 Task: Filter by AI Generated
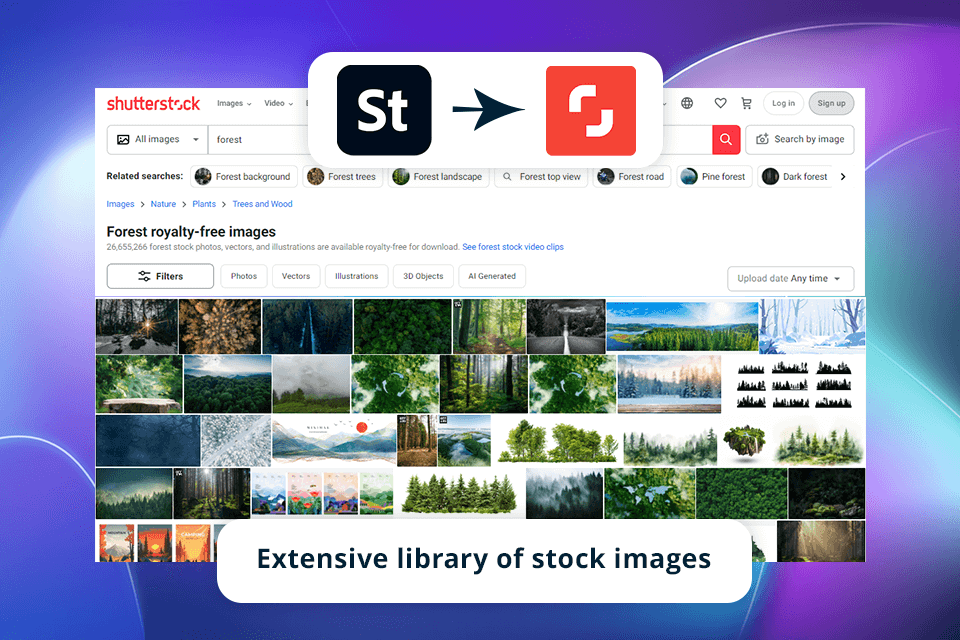[492, 276]
